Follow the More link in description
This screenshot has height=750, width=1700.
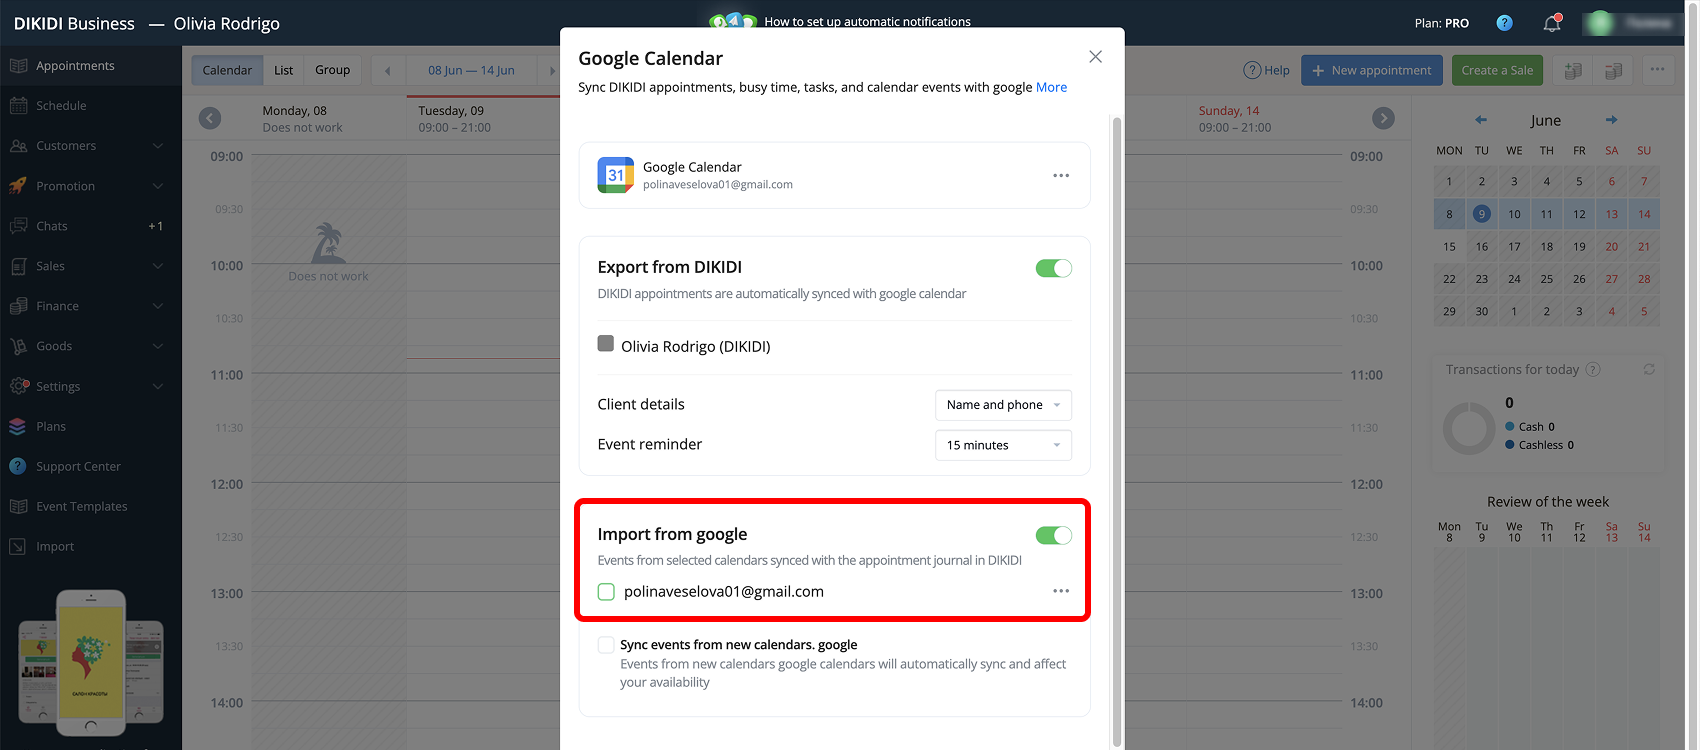click(x=1051, y=87)
